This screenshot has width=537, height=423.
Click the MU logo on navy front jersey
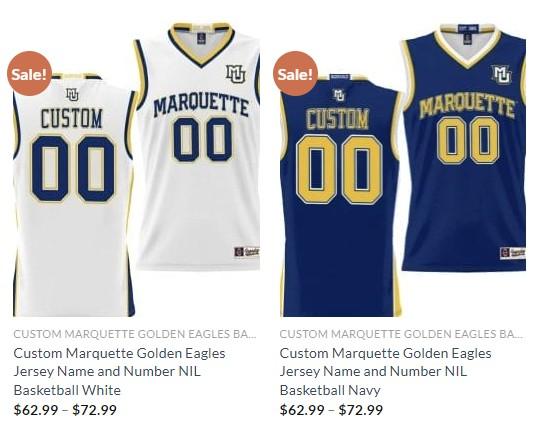501,74
